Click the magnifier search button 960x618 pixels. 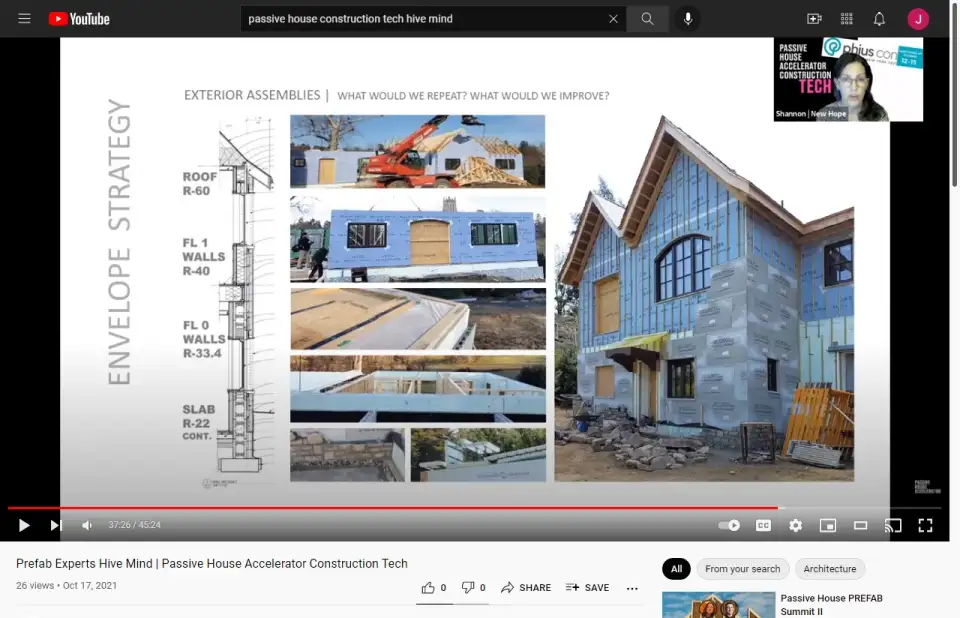(648, 19)
